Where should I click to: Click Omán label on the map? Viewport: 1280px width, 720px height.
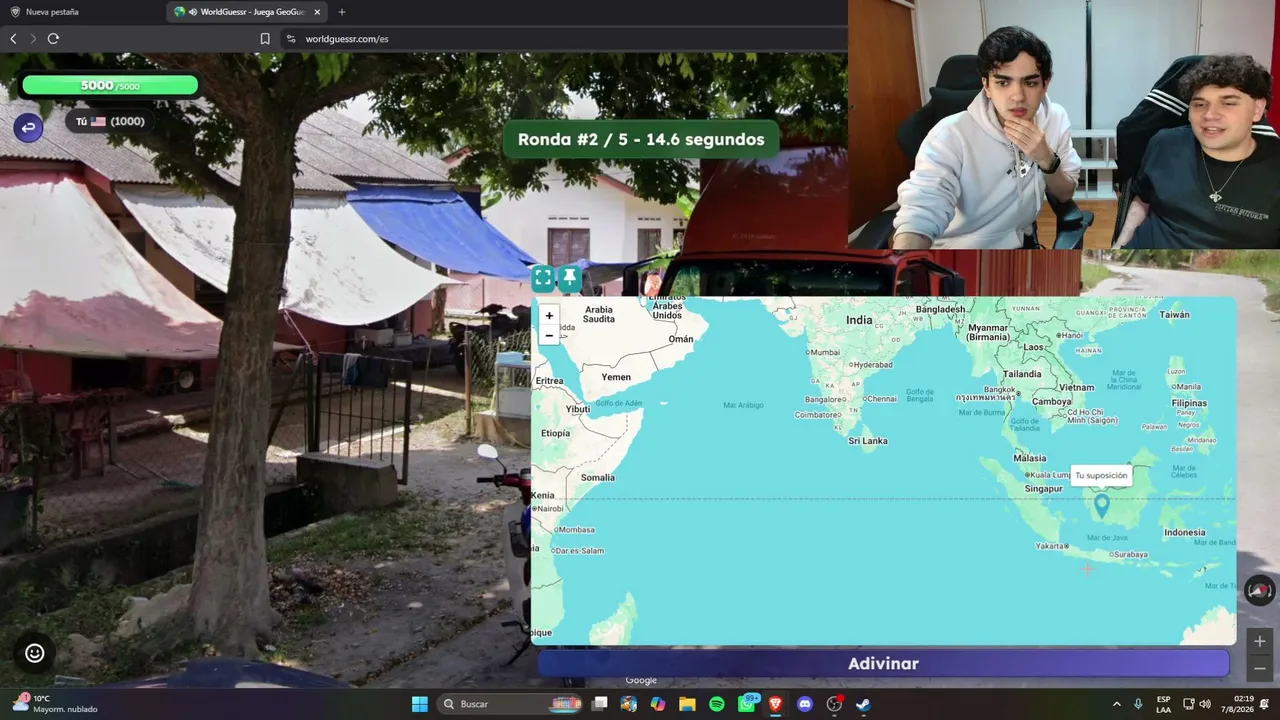coord(681,339)
